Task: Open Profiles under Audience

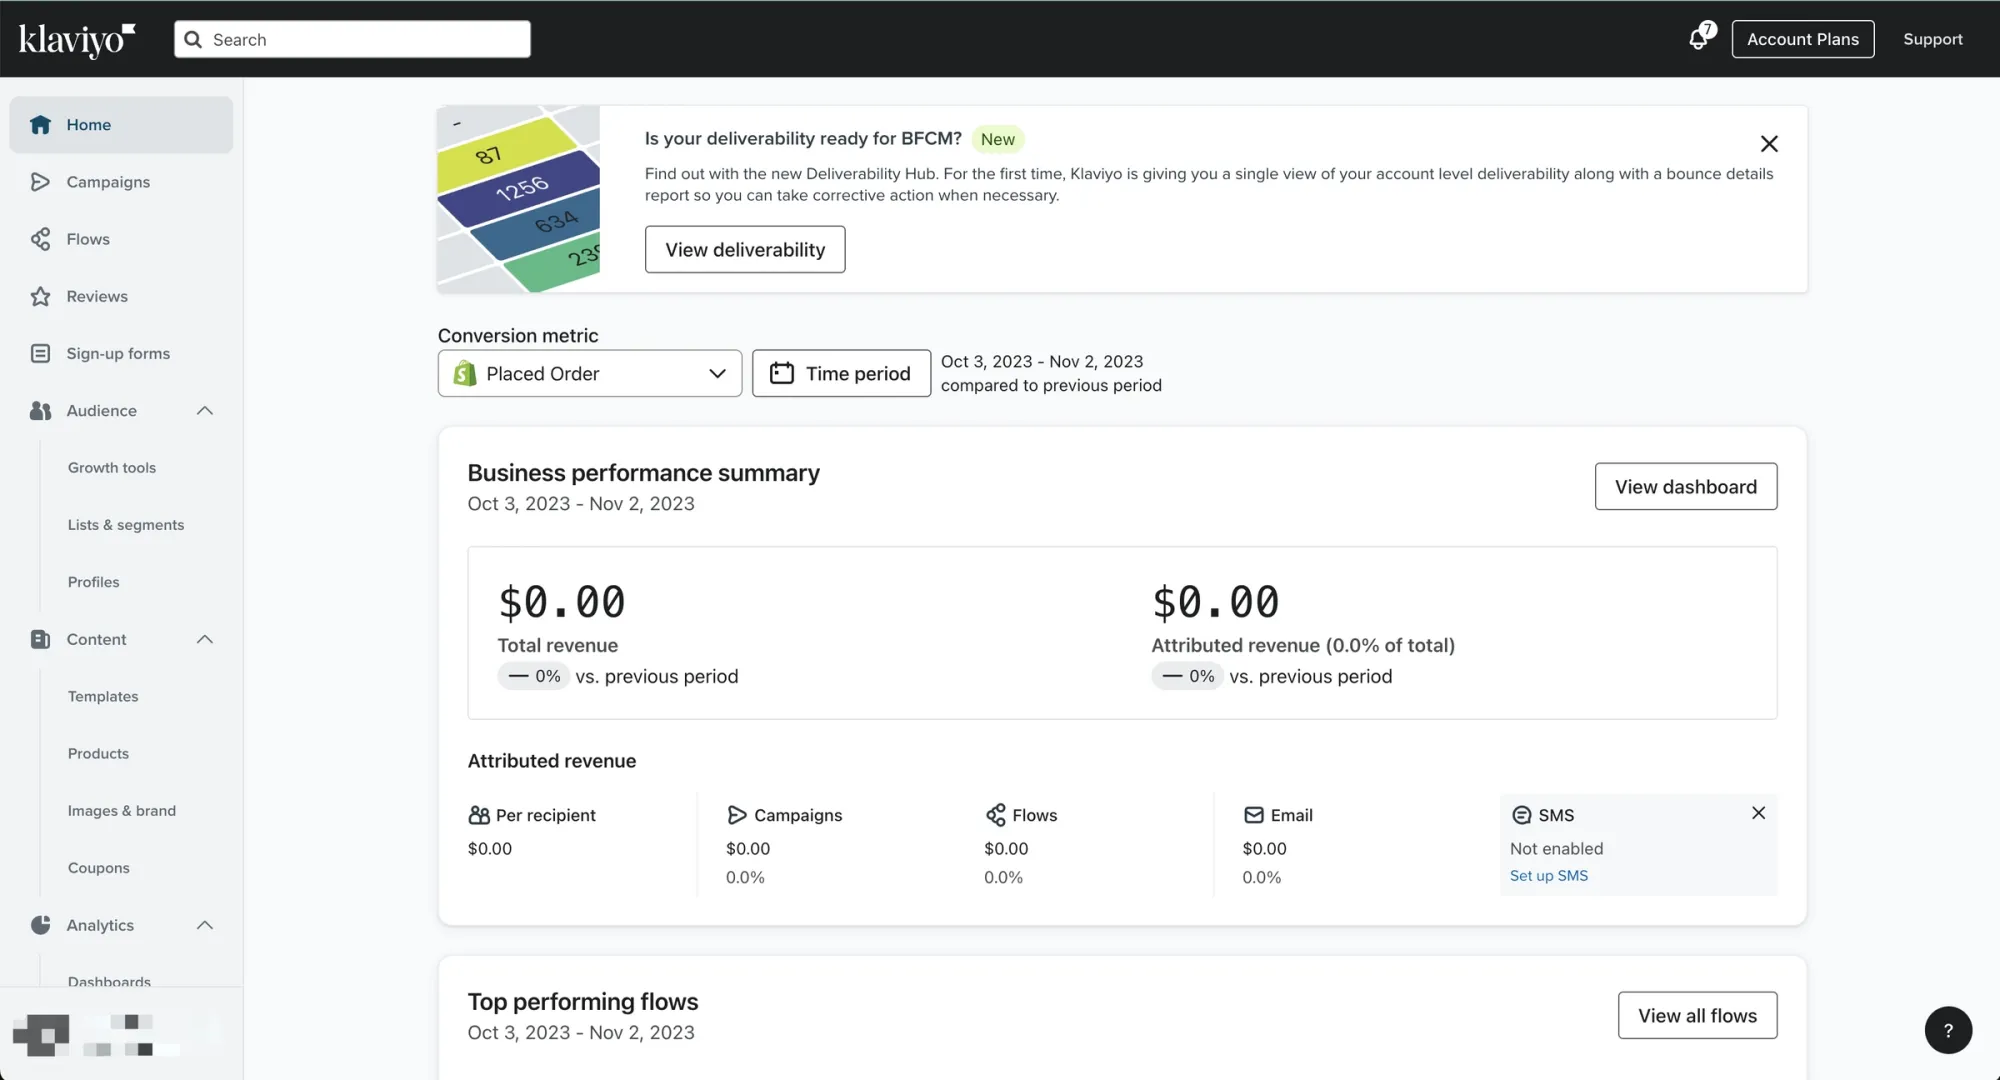Action: [x=94, y=582]
